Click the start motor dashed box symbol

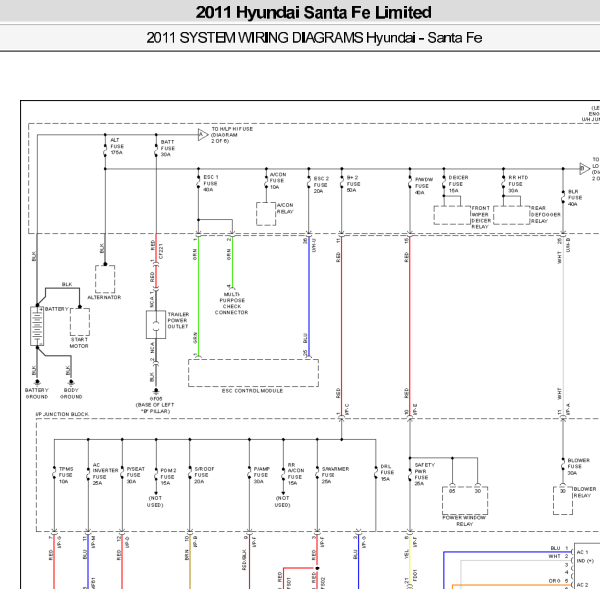click(x=80, y=322)
